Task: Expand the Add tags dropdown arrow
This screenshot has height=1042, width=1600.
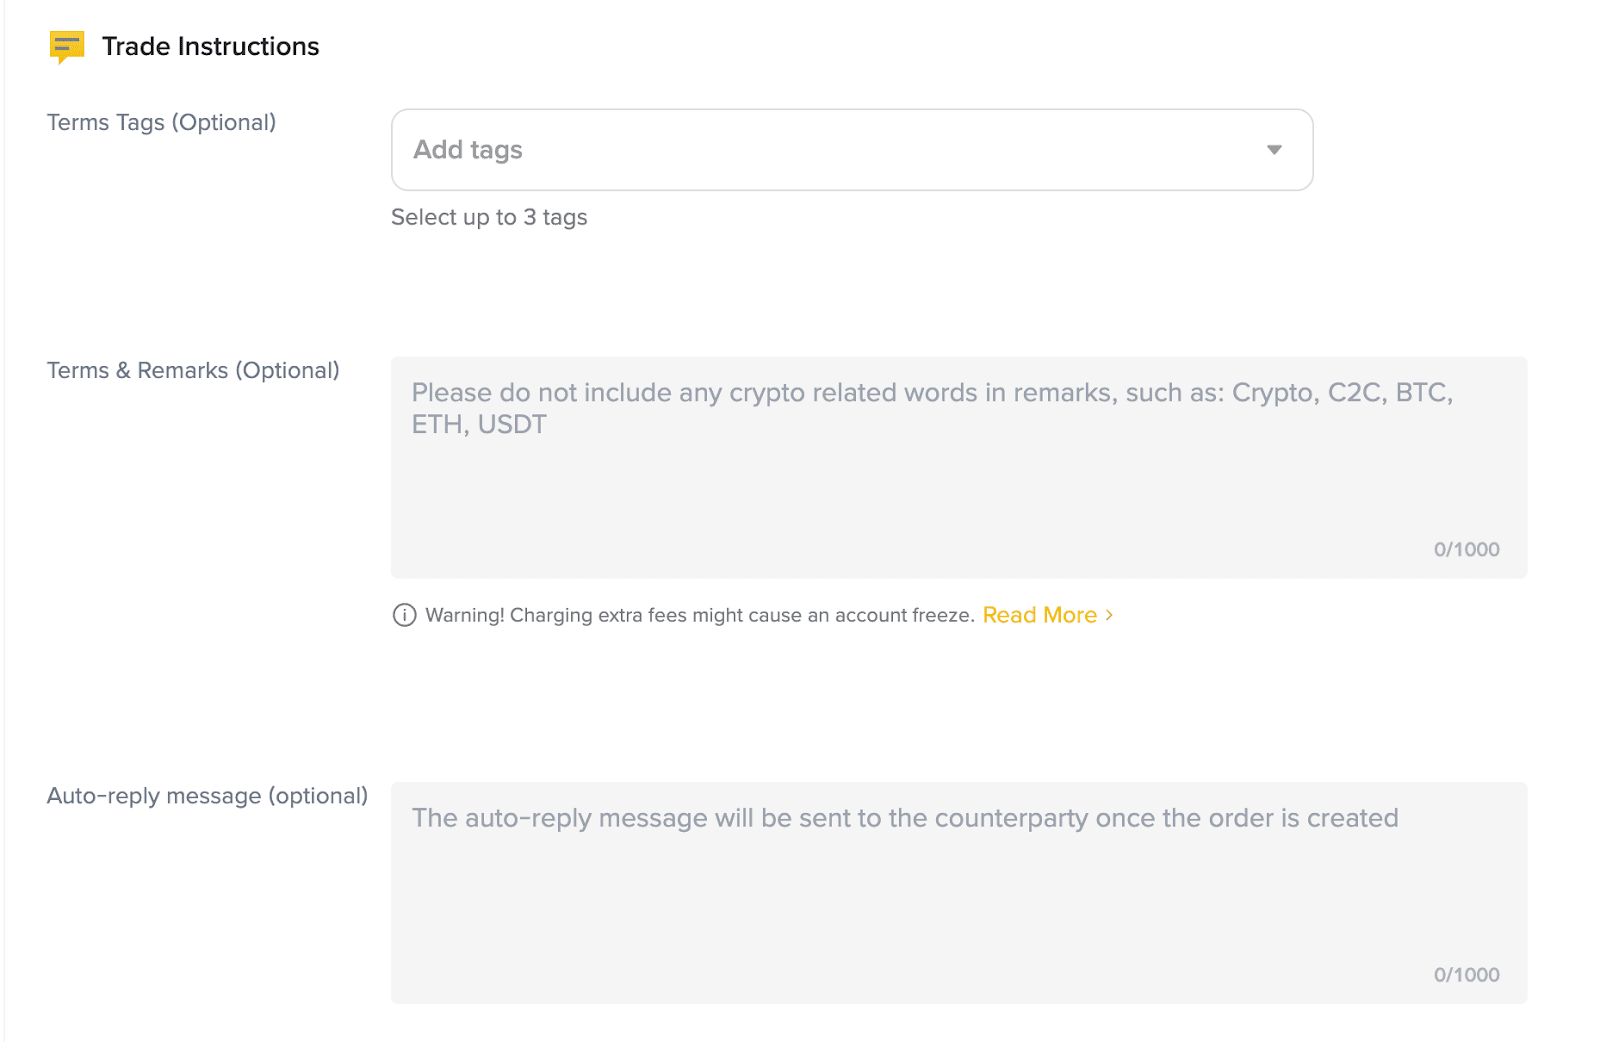Action: [1274, 150]
